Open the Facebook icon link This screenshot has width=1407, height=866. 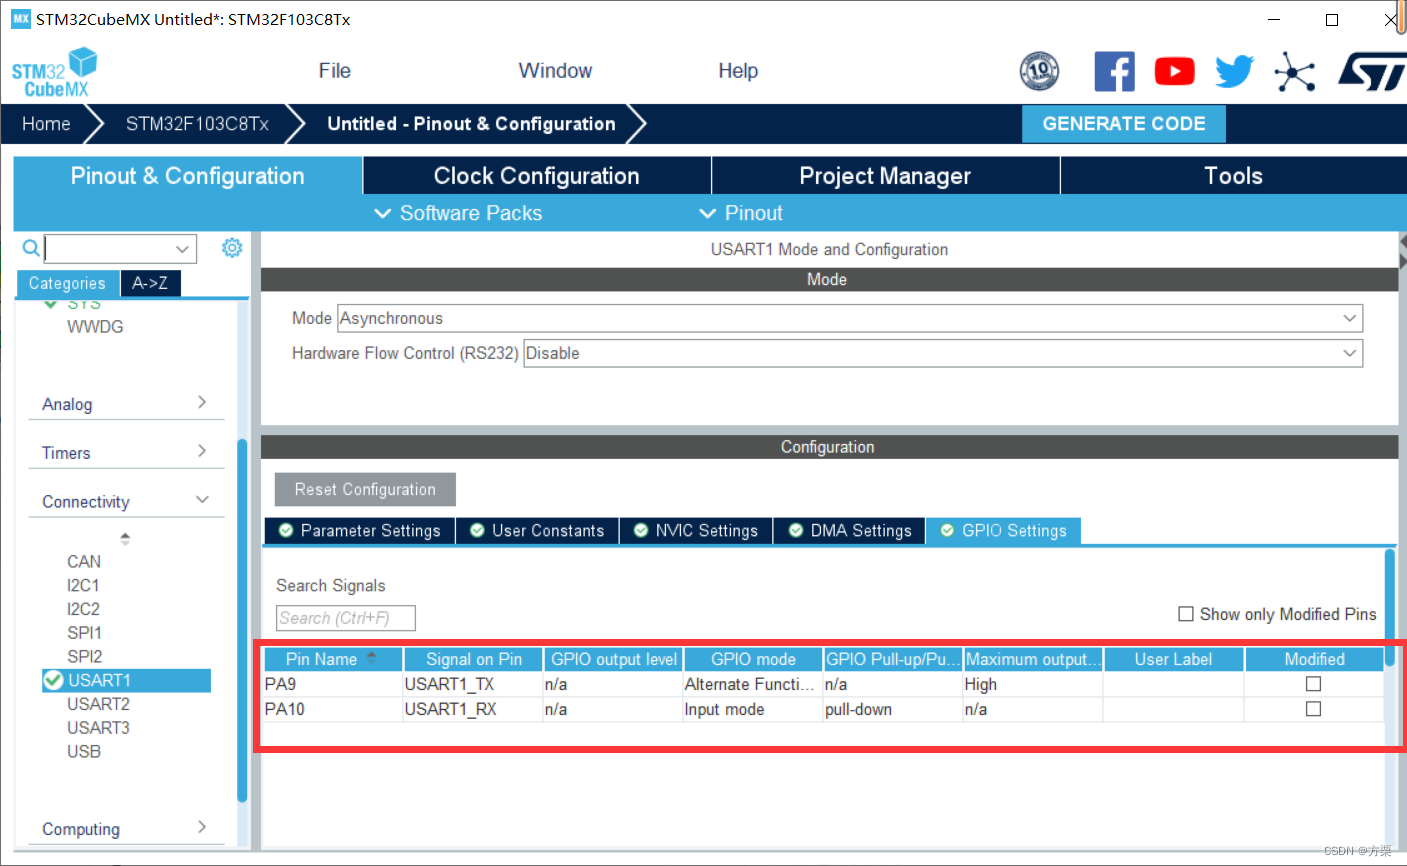click(1114, 71)
